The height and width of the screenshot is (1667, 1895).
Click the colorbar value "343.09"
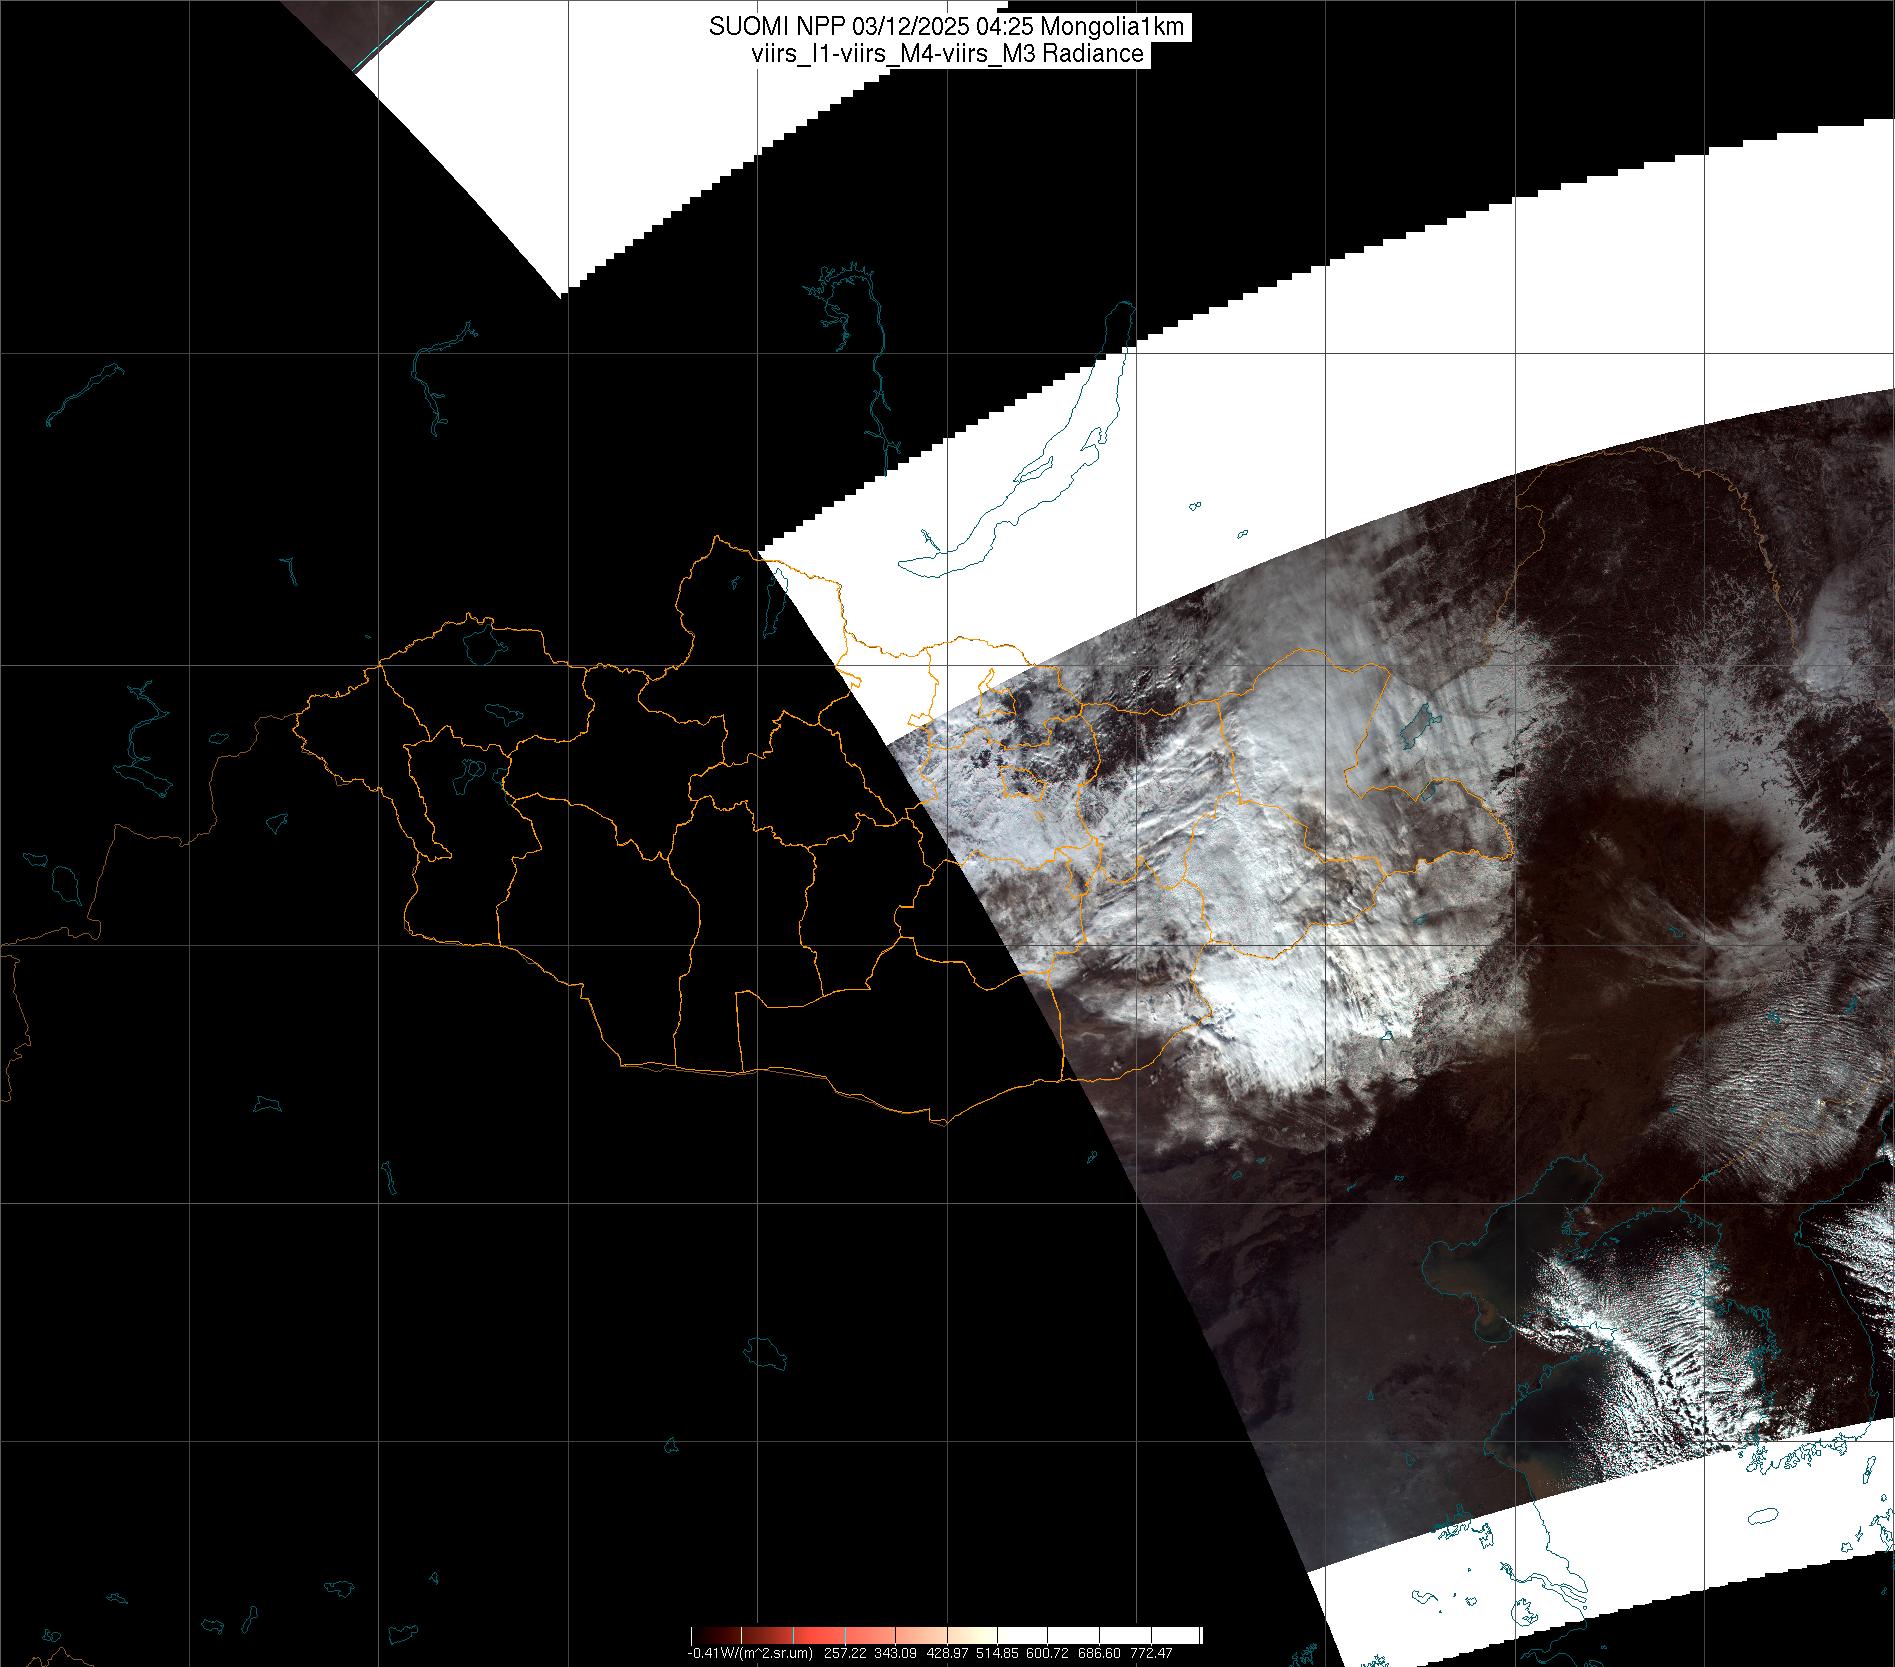coord(895,1653)
